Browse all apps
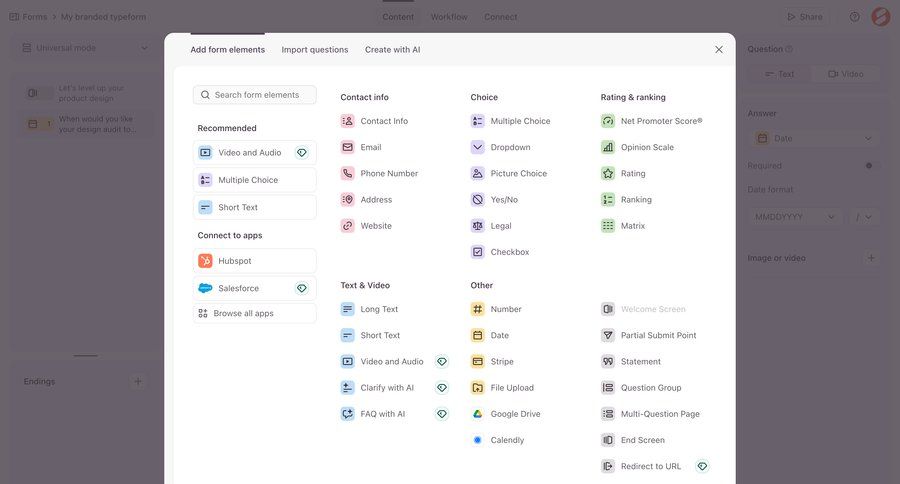 tap(255, 313)
